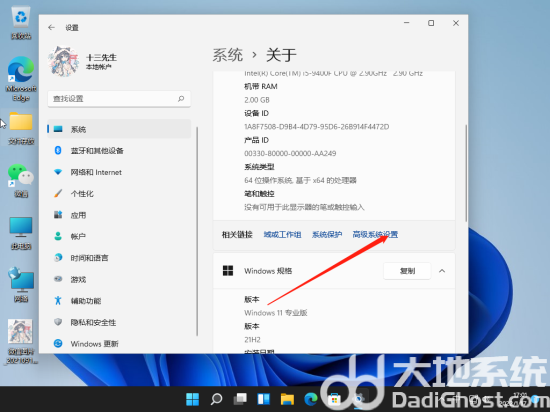Open the Network desktop icon

click(x=21, y=285)
